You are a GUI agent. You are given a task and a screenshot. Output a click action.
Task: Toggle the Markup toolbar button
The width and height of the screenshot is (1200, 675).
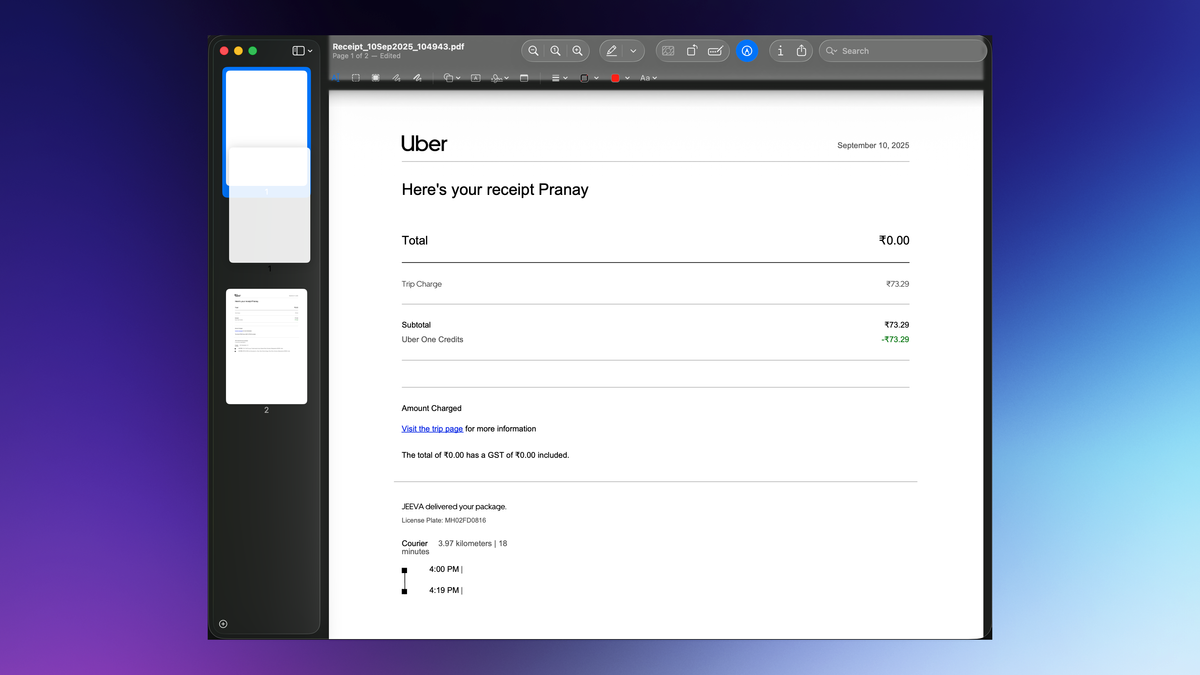click(746, 51)
